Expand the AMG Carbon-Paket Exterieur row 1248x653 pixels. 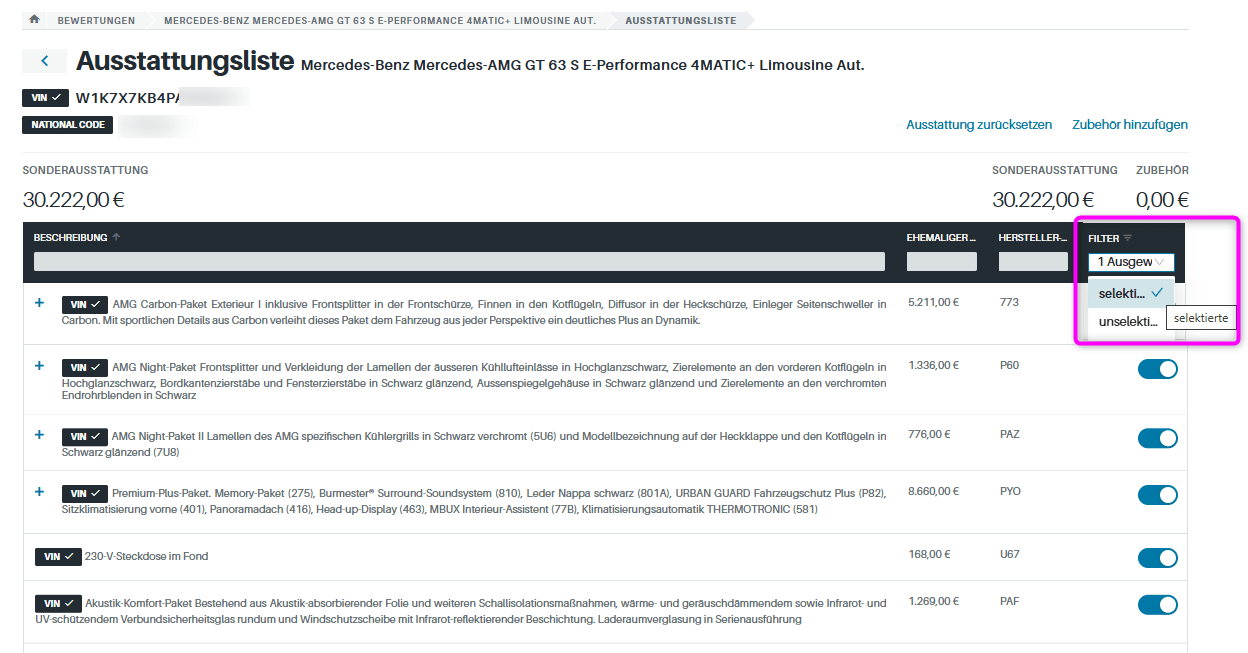[40, 302]
